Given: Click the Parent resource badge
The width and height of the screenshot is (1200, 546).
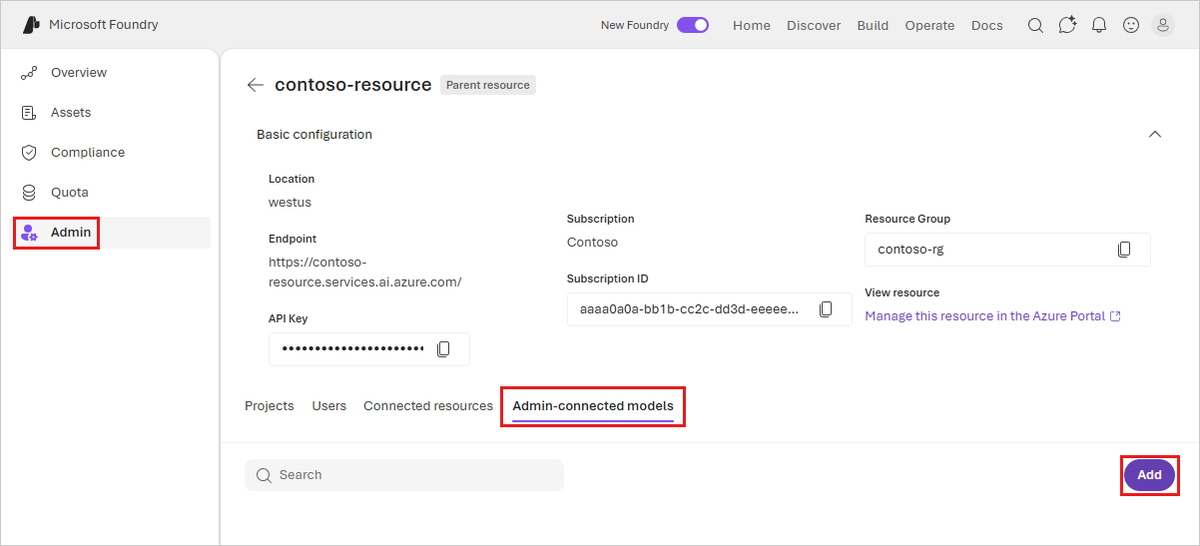Looking at the screenshot, I should point(488,85).
